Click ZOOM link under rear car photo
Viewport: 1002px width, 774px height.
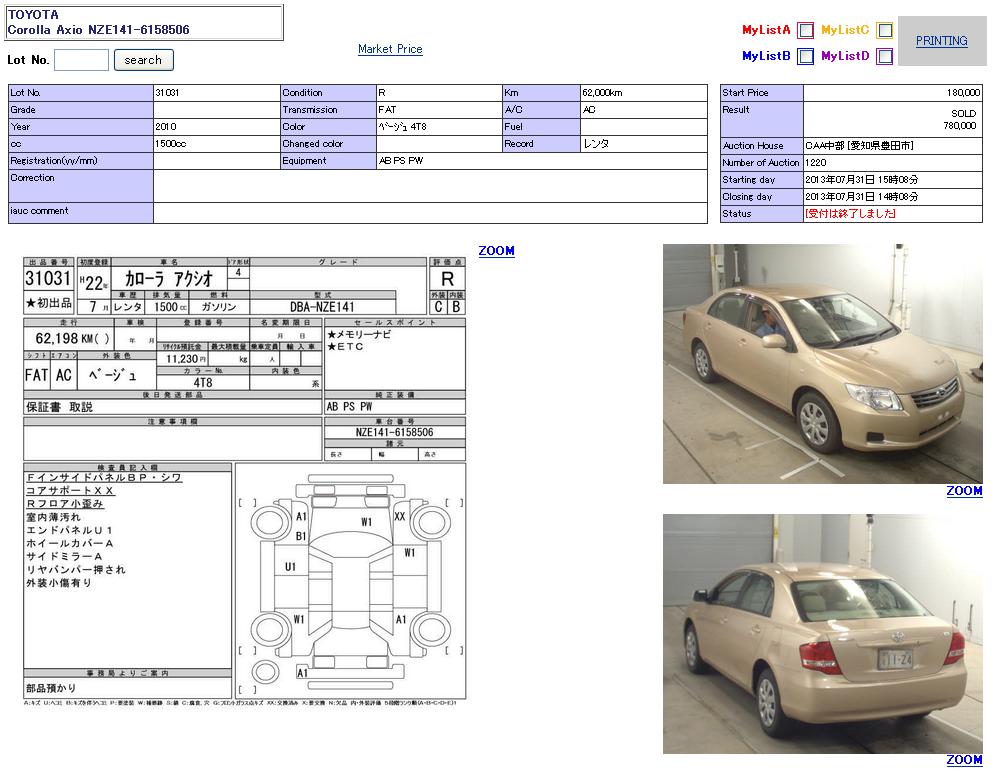tap(964, 760)
